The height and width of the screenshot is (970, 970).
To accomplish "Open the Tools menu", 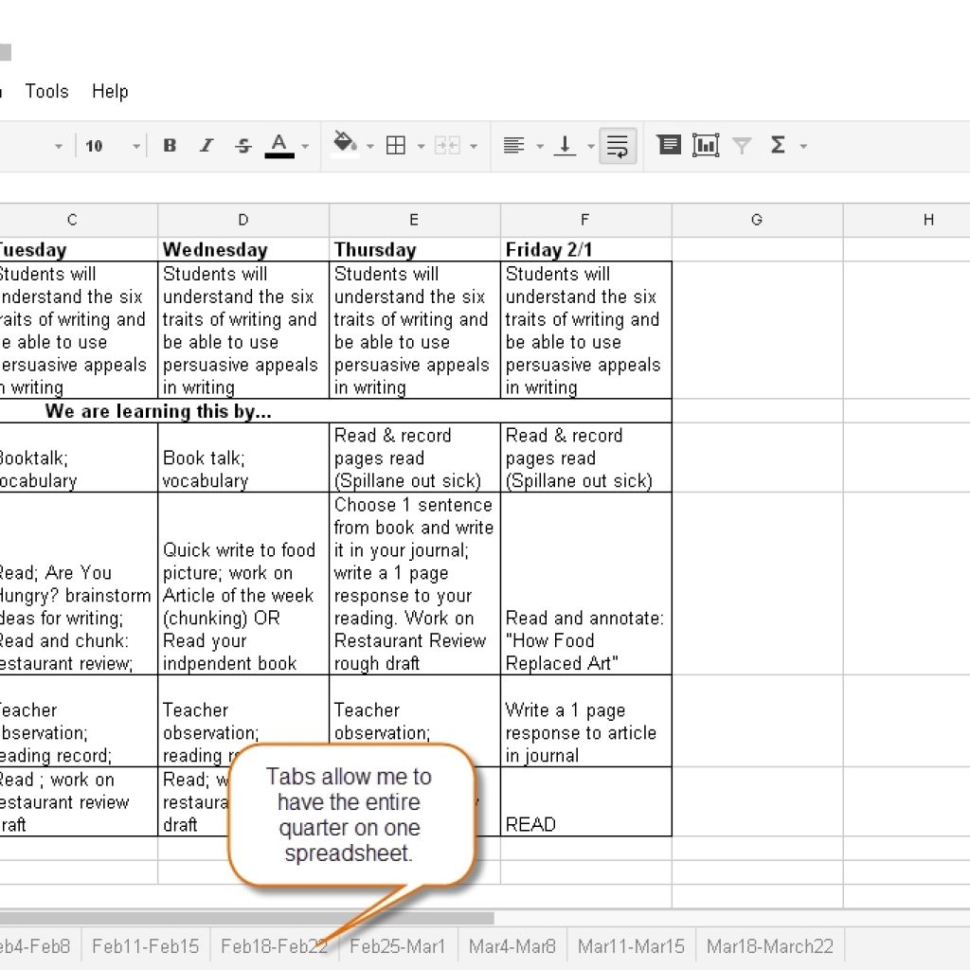I will click(x=46, y=92).
